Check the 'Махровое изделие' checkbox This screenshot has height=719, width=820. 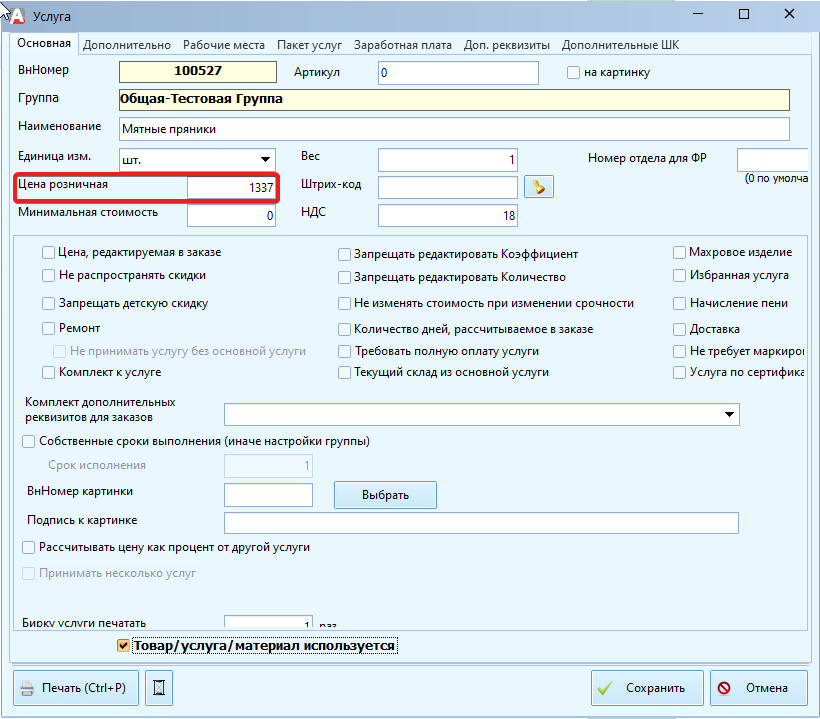pyautogui.click(x=679, y=253)
